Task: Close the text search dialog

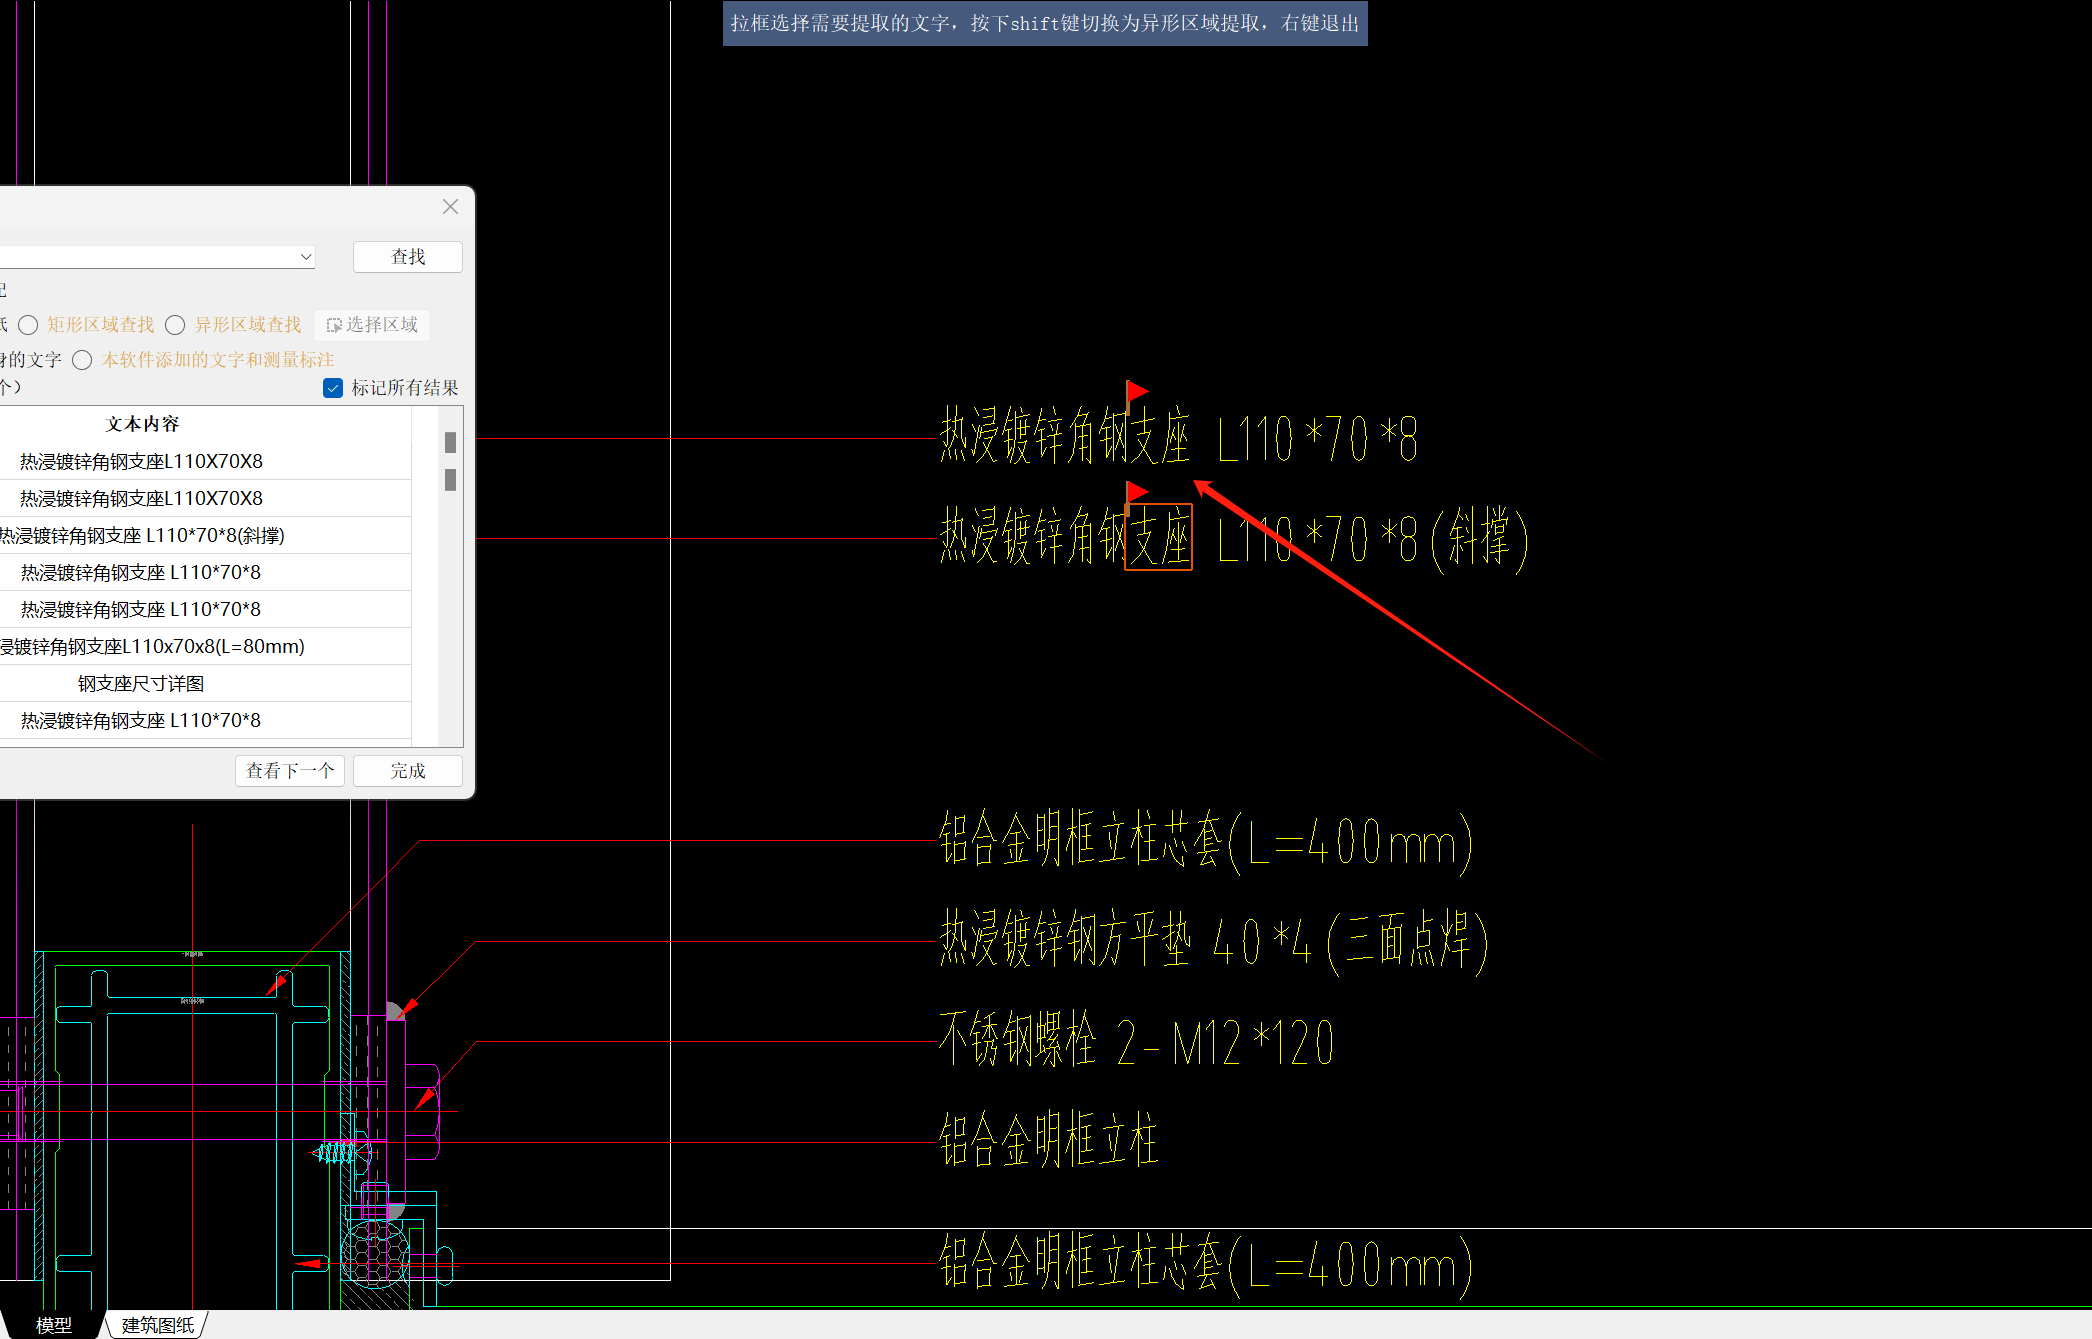Action: click(450, 207)
